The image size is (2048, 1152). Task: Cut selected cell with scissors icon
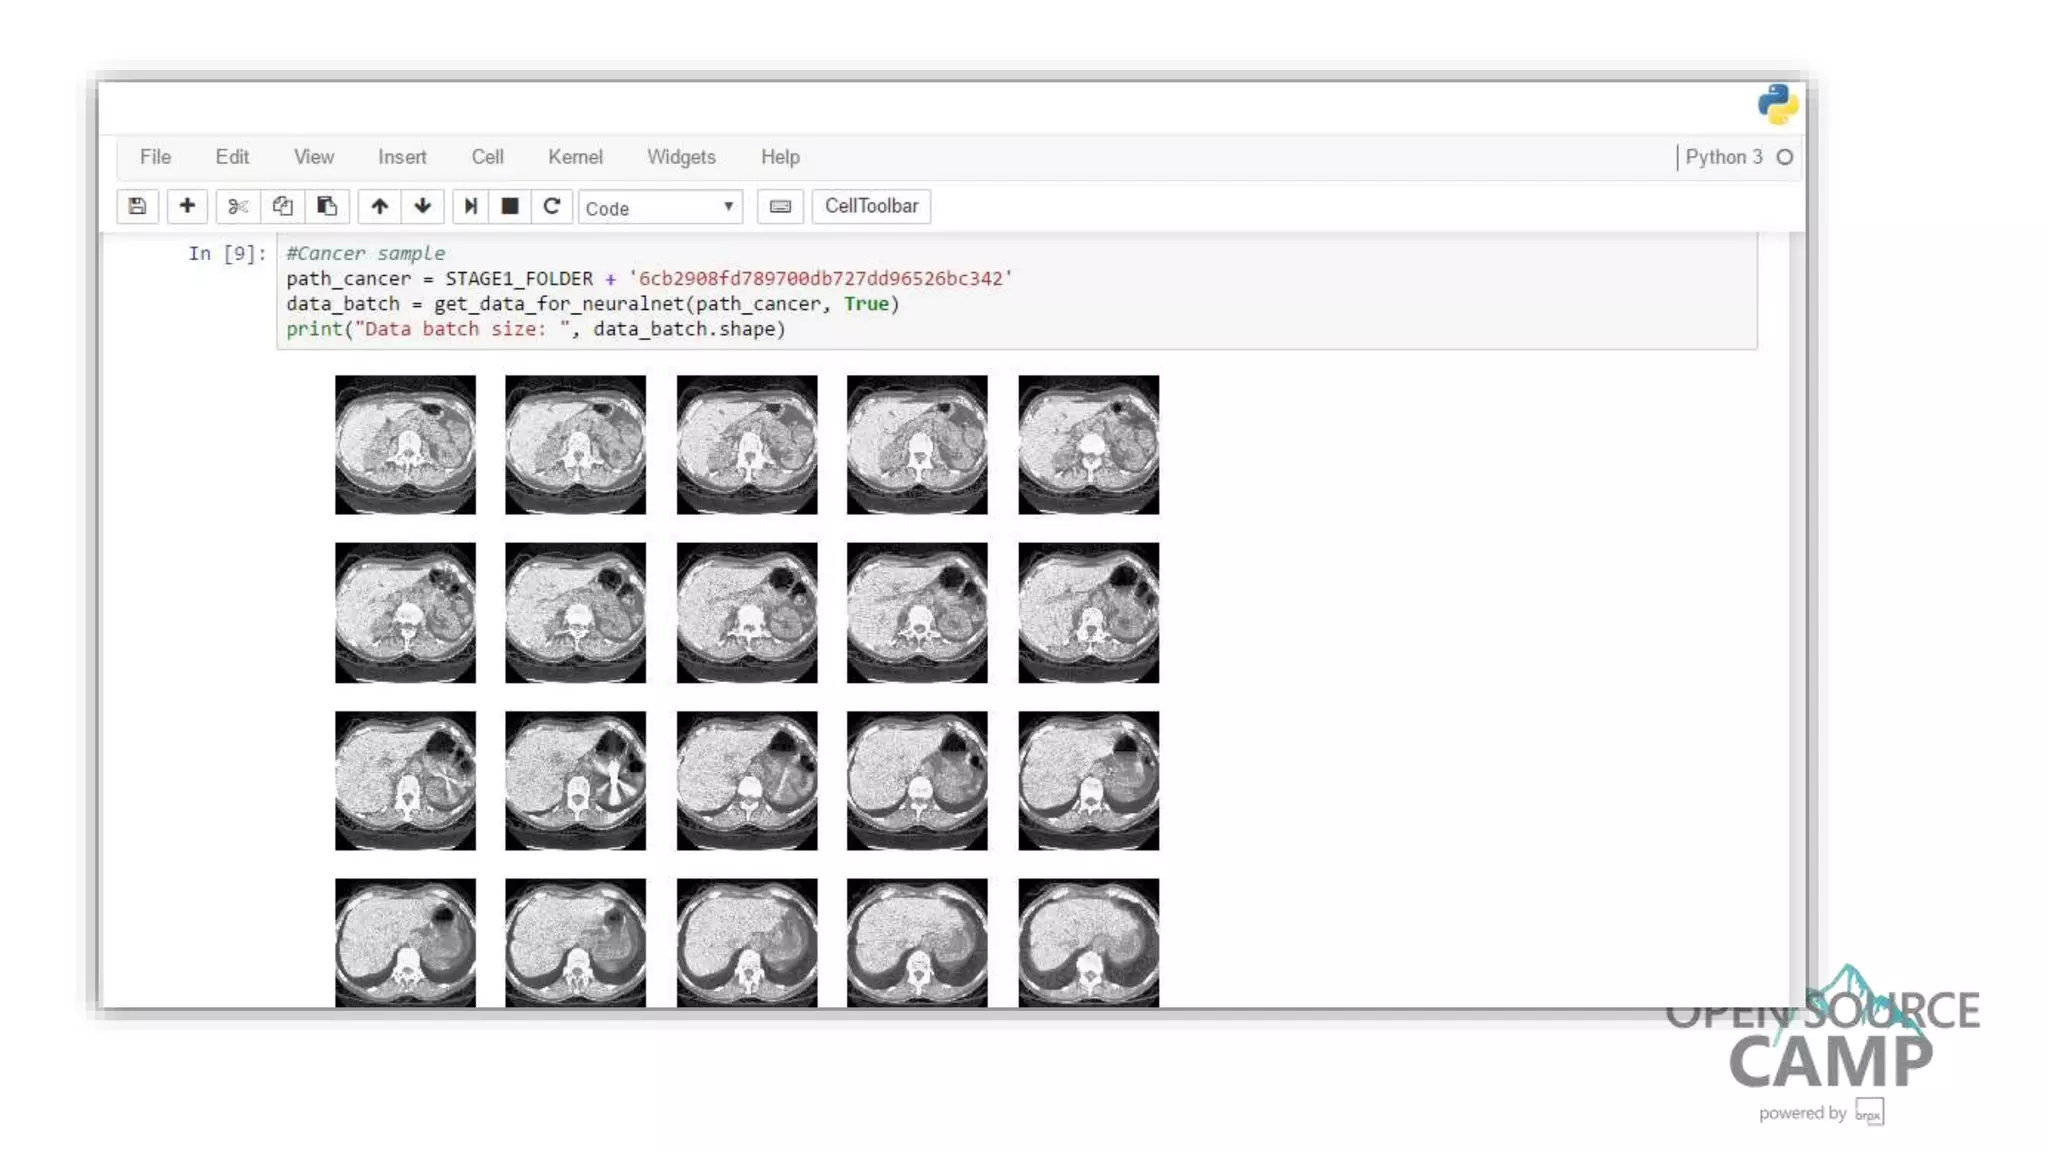238,206
